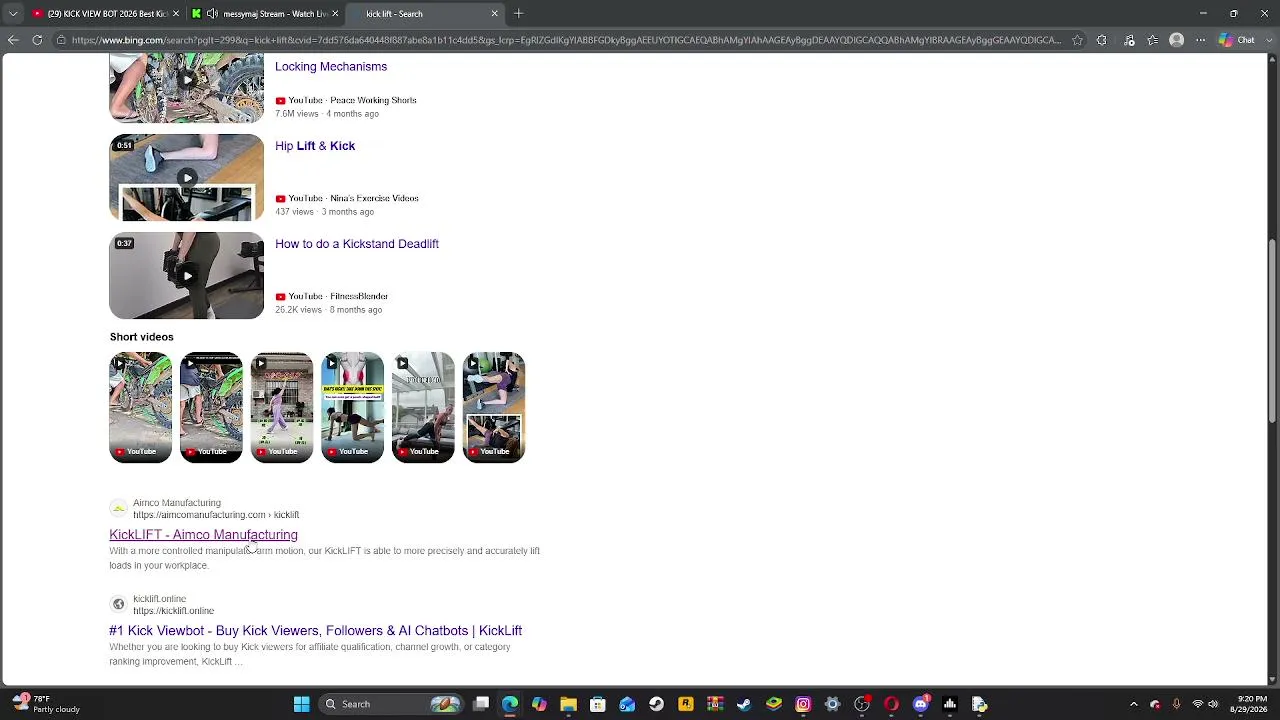Open the short video of woman in purple
This screenshot has height=720, width=1280.
282,407
